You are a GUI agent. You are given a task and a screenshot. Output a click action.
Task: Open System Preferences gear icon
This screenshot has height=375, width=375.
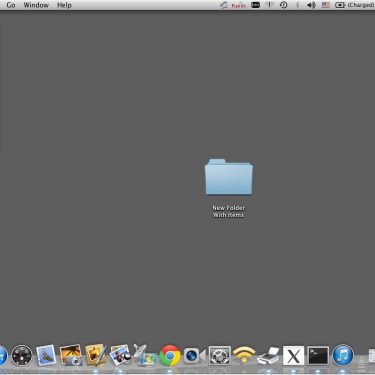(x=219, y=355)
